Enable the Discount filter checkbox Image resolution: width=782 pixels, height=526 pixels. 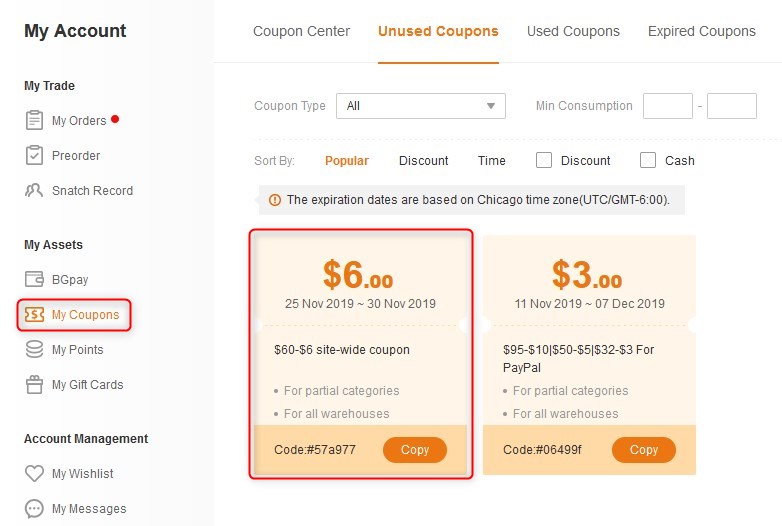click(544, 160)
